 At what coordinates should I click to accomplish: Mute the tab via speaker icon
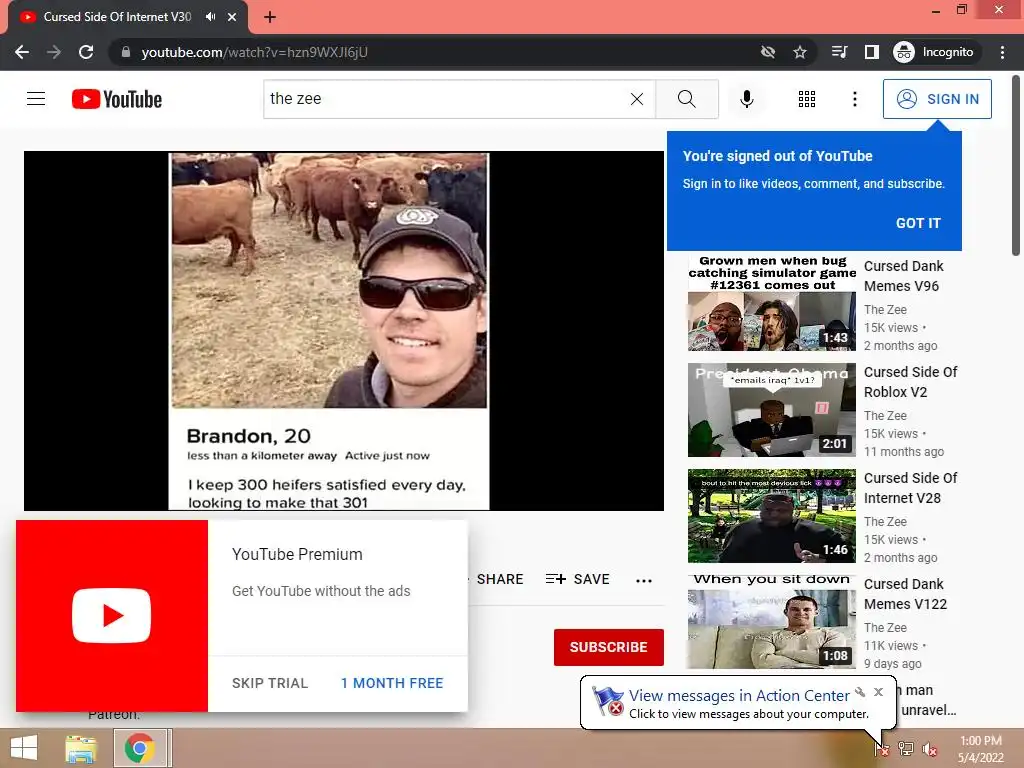[x=210, y=17]
